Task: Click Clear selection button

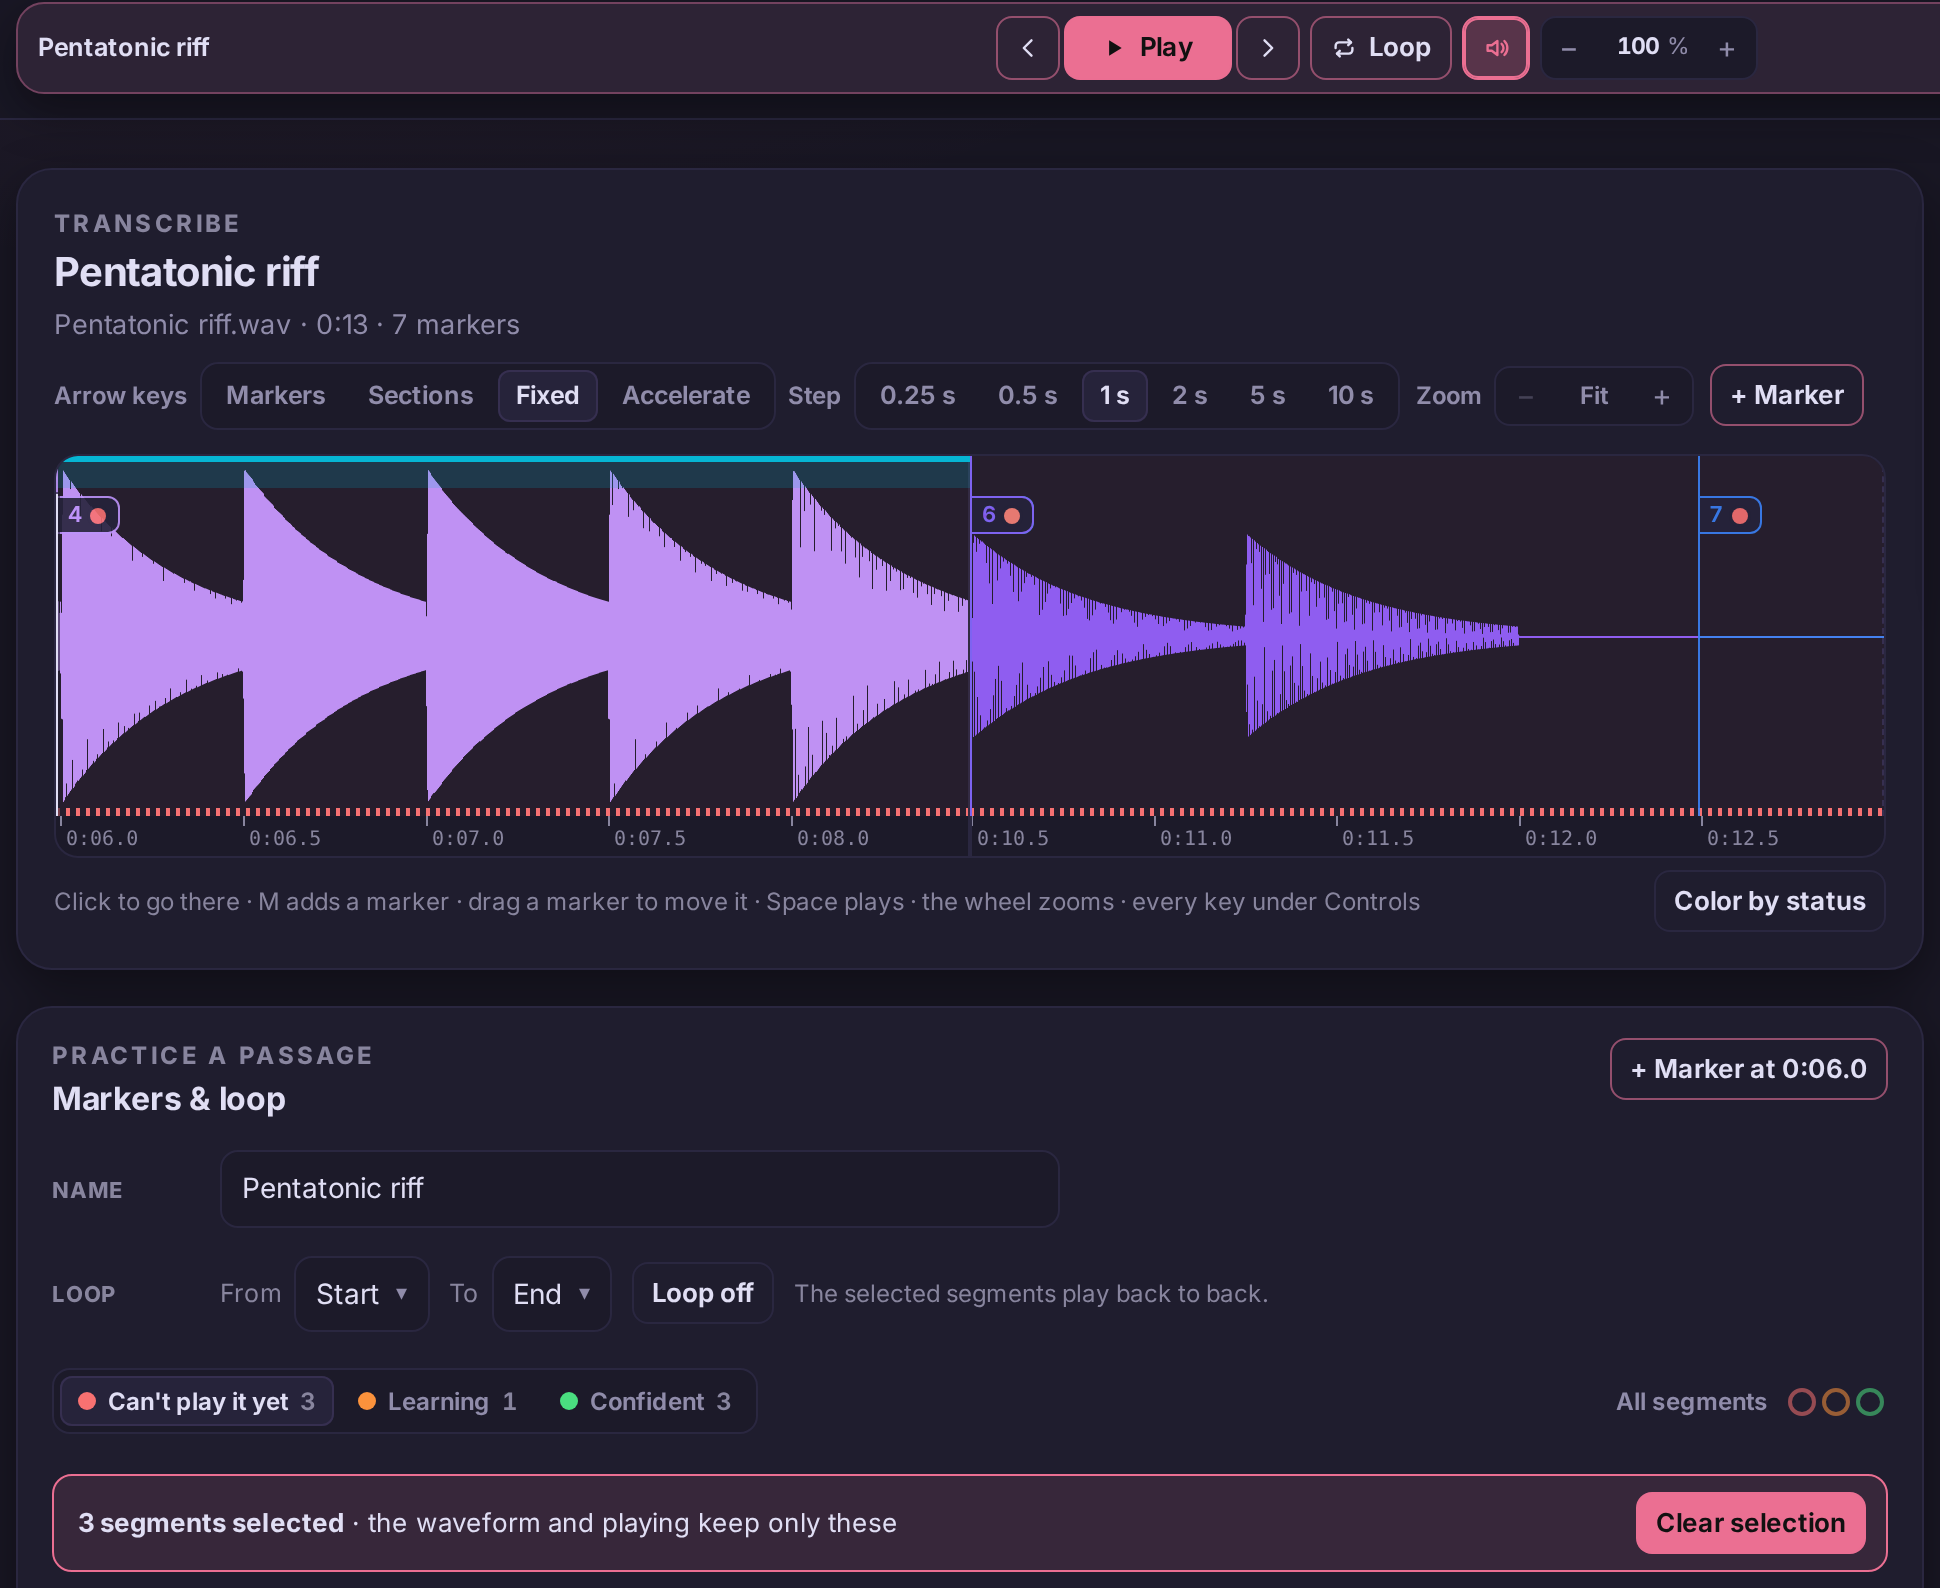Action: pyautogui.click(x=1750, y=1523)
